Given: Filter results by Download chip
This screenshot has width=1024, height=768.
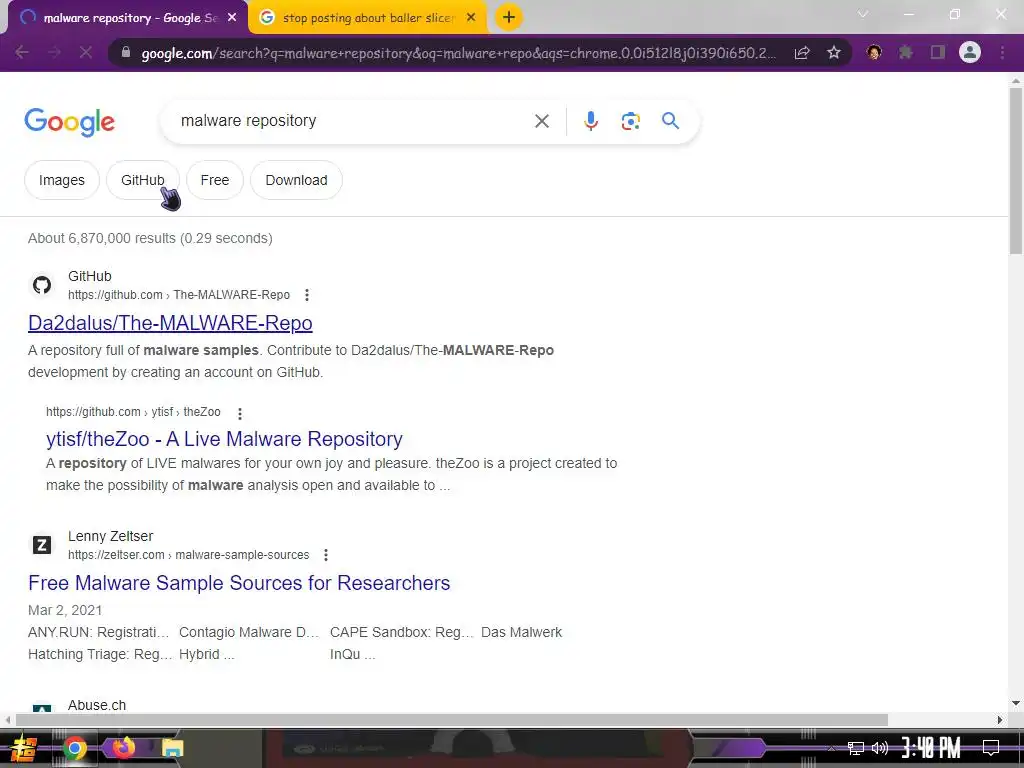Looking at the screenshot, I should [296, 180].
